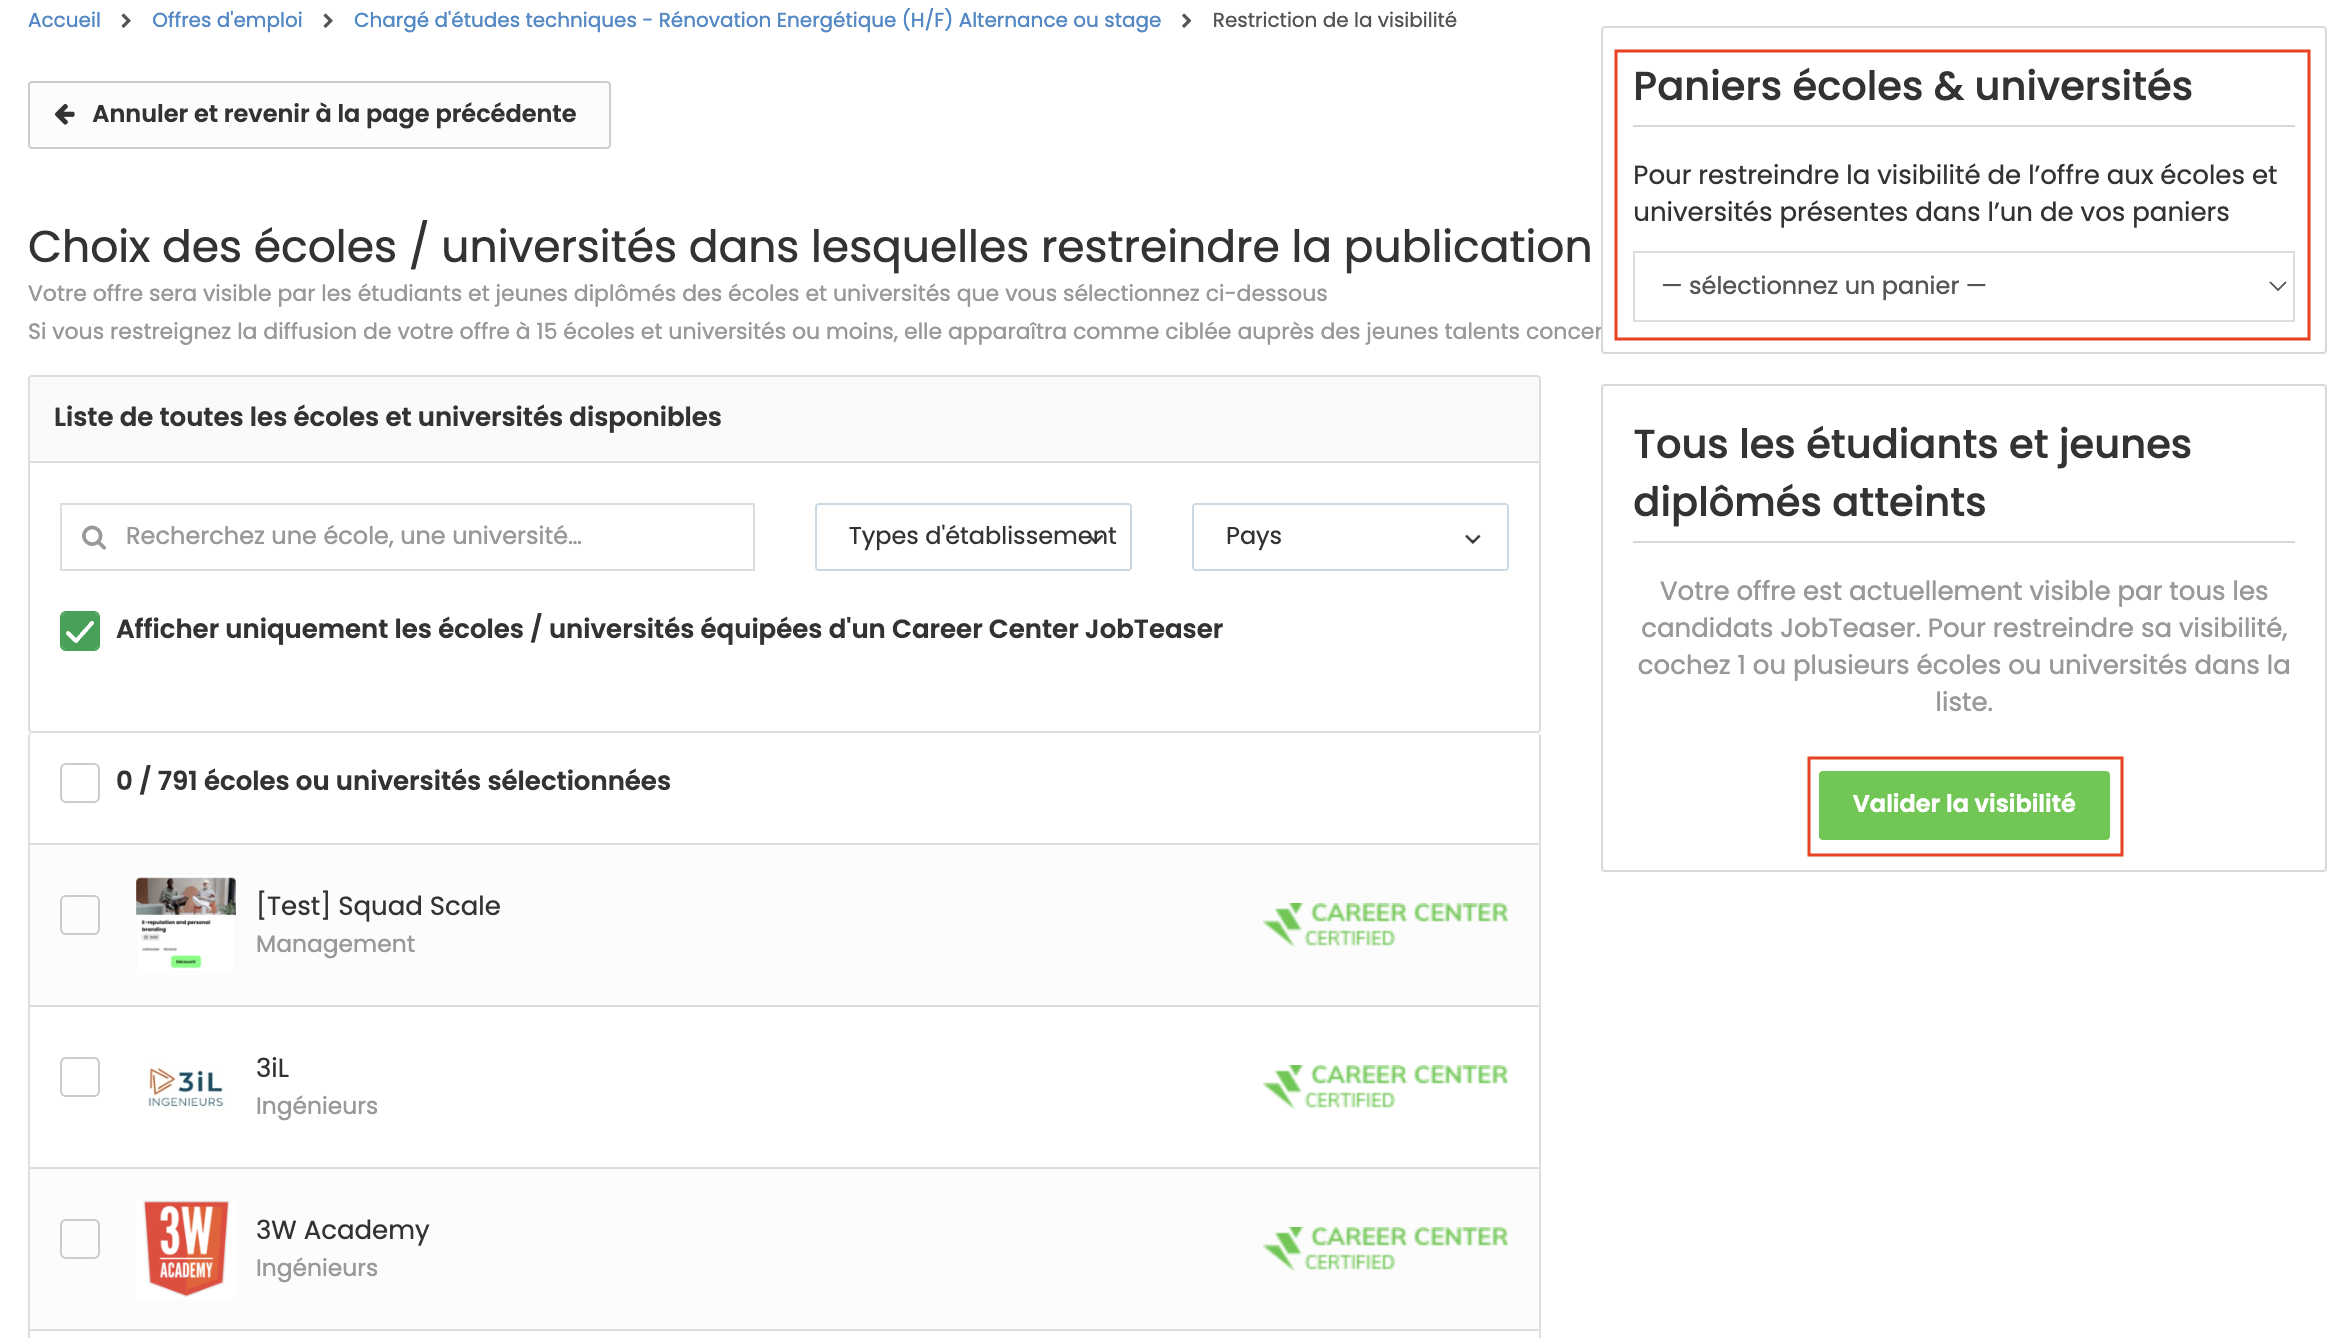Click the [Test] Squad Scale thumbnail image
Viewport: 2332px width, 1338px height.
[186, 924]
